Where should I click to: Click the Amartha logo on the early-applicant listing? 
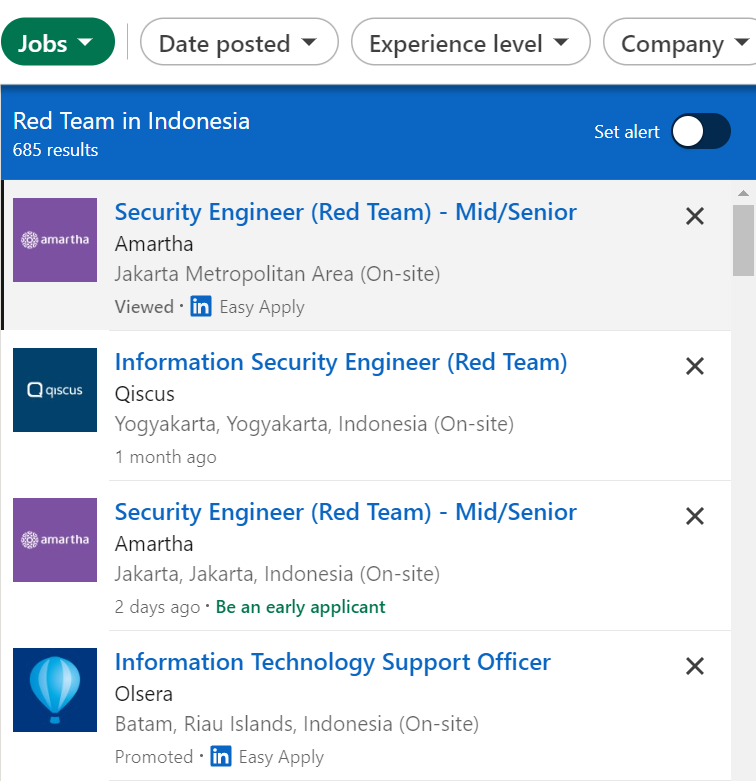pyautogui.click(x=55, y=540)
